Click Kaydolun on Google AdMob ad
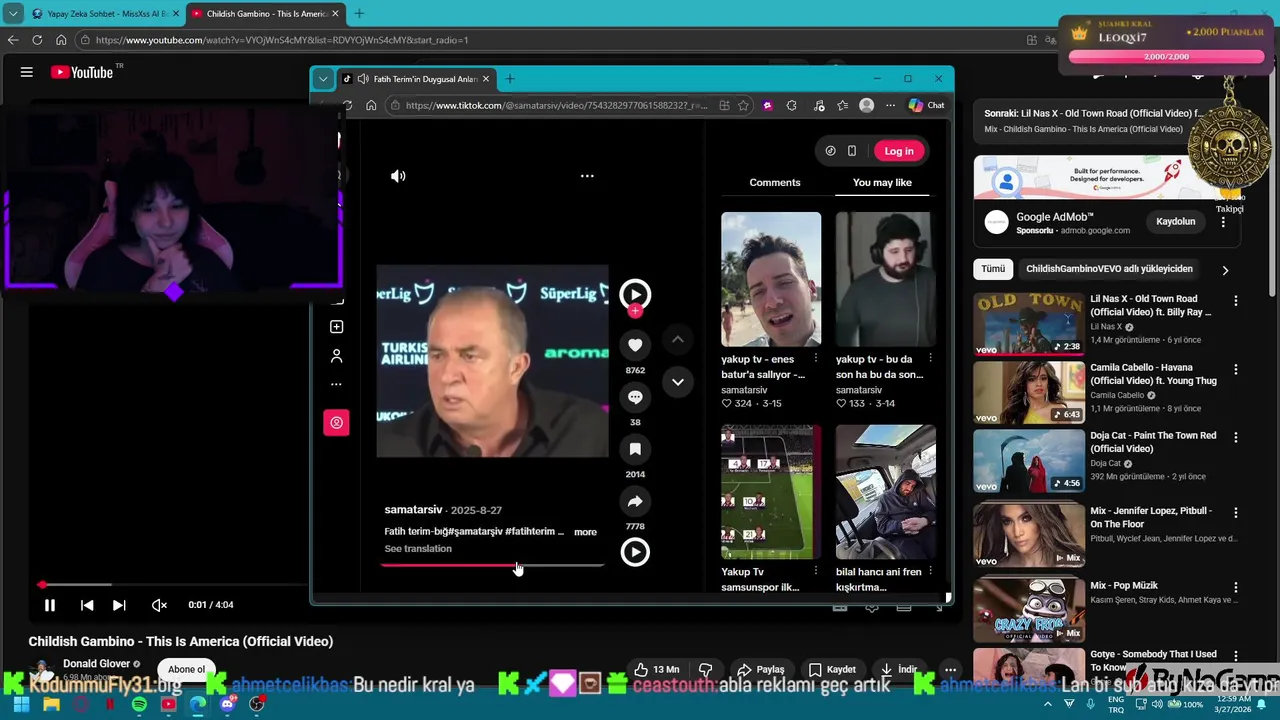This screenshot has height=720, width=1280. 1176,221
